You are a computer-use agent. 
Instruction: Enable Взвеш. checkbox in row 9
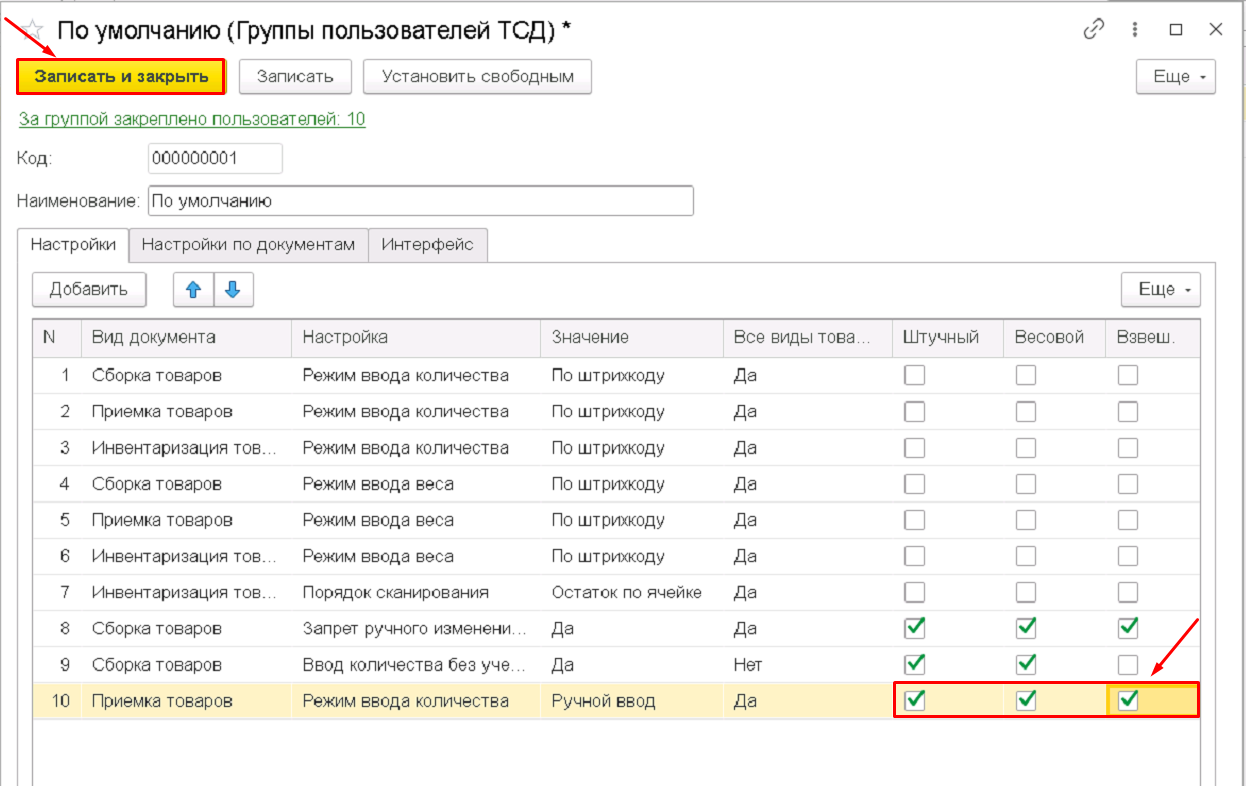click(1128, 664)
